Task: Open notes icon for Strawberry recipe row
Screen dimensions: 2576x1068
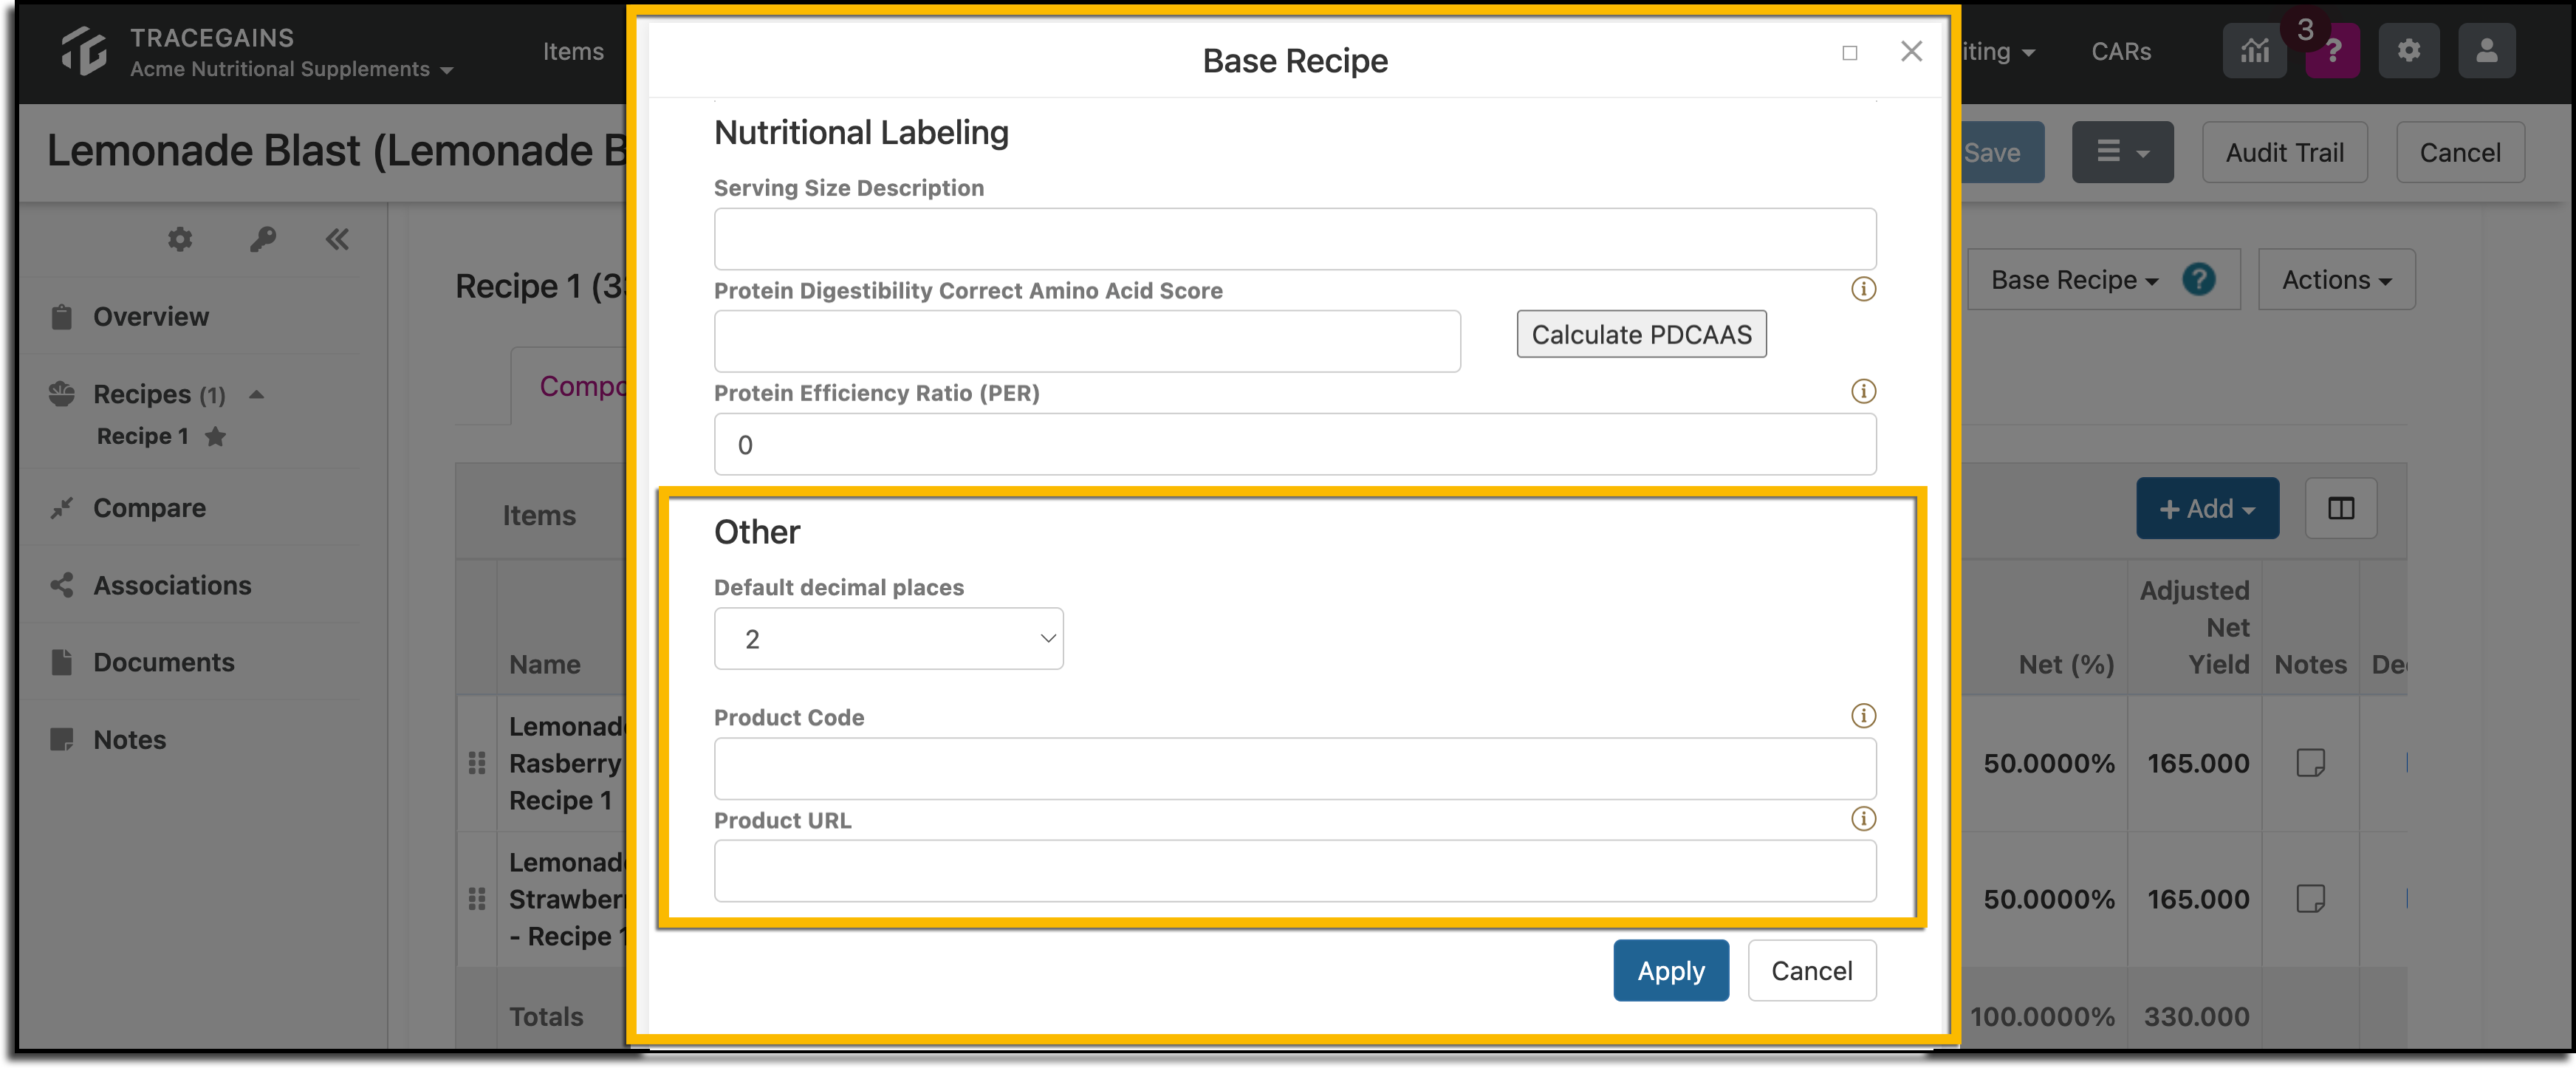Action: (x=2310, y=899)
